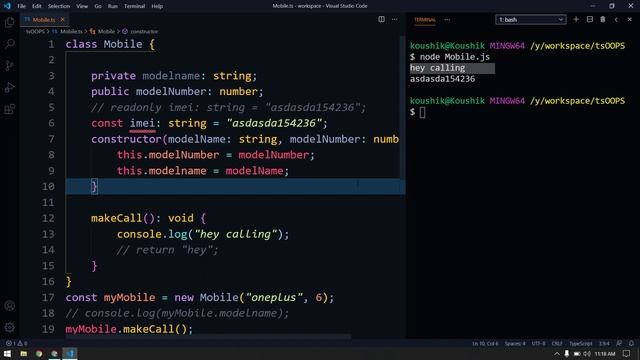Select the TERMINAL panel tab
The height and width of the screenshot is (360, 640).
click(x=424, y=20)
